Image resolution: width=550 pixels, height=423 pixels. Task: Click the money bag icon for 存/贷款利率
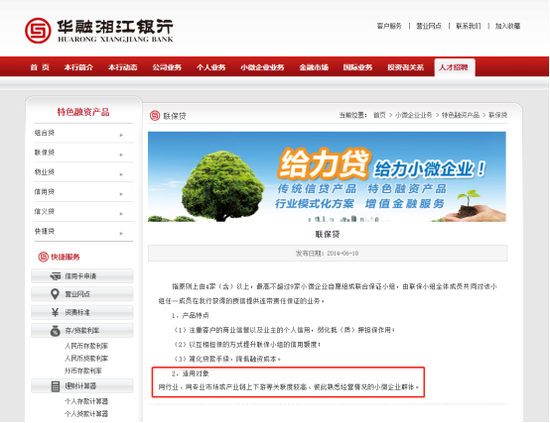[55, 331]
